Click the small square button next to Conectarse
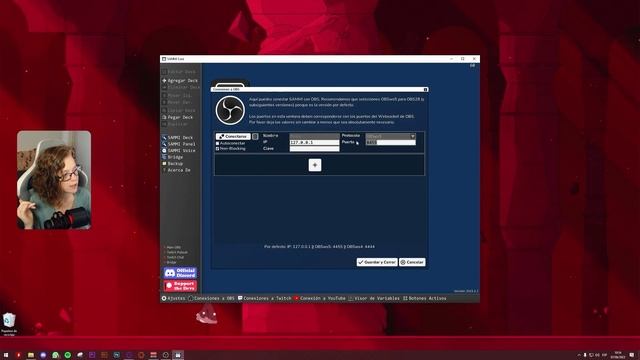640x360 pixels. pyautogui.click(x=255, y=136)
